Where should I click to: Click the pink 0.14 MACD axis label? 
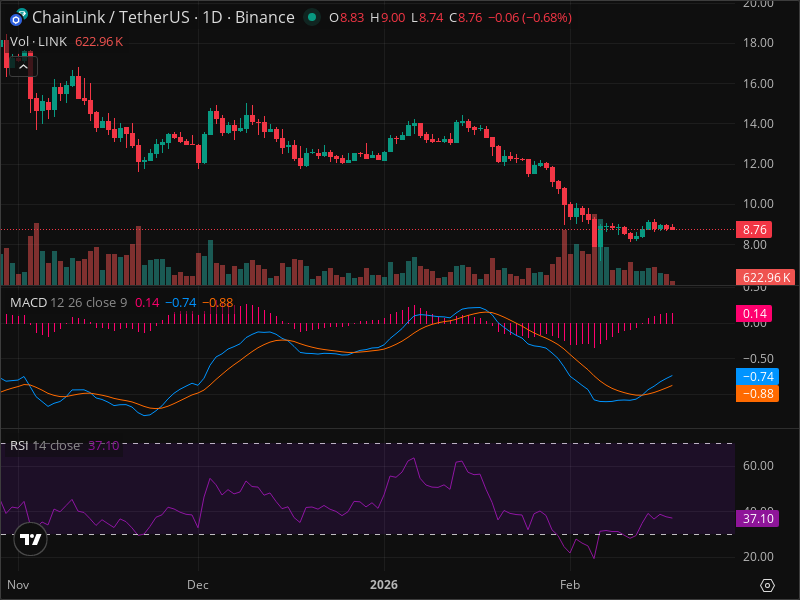(754, 313)
